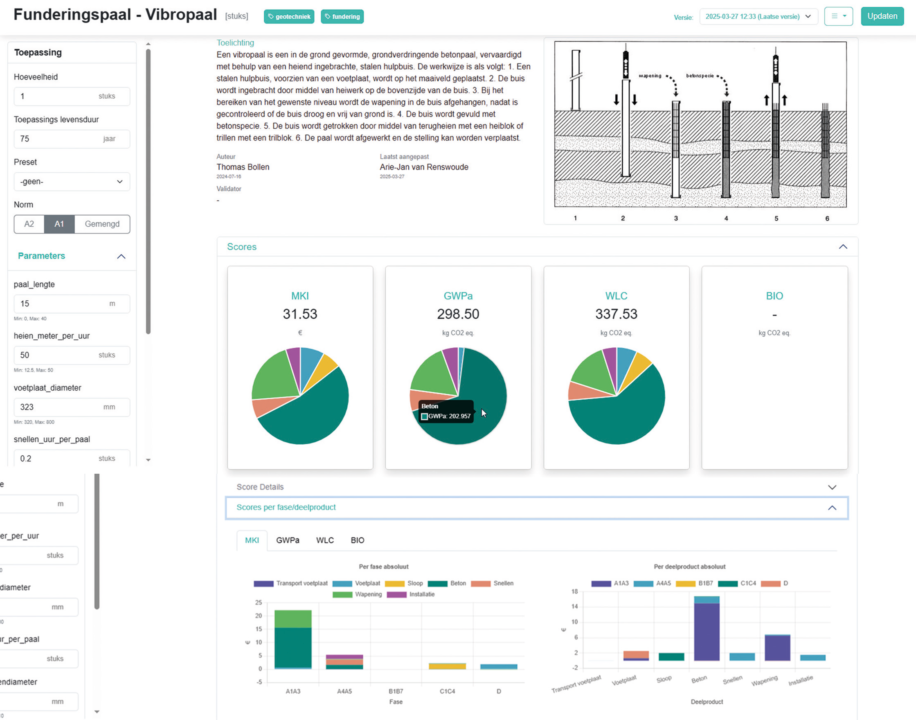
Task: Click the paal_lengte input field
Action: point(60,303)
